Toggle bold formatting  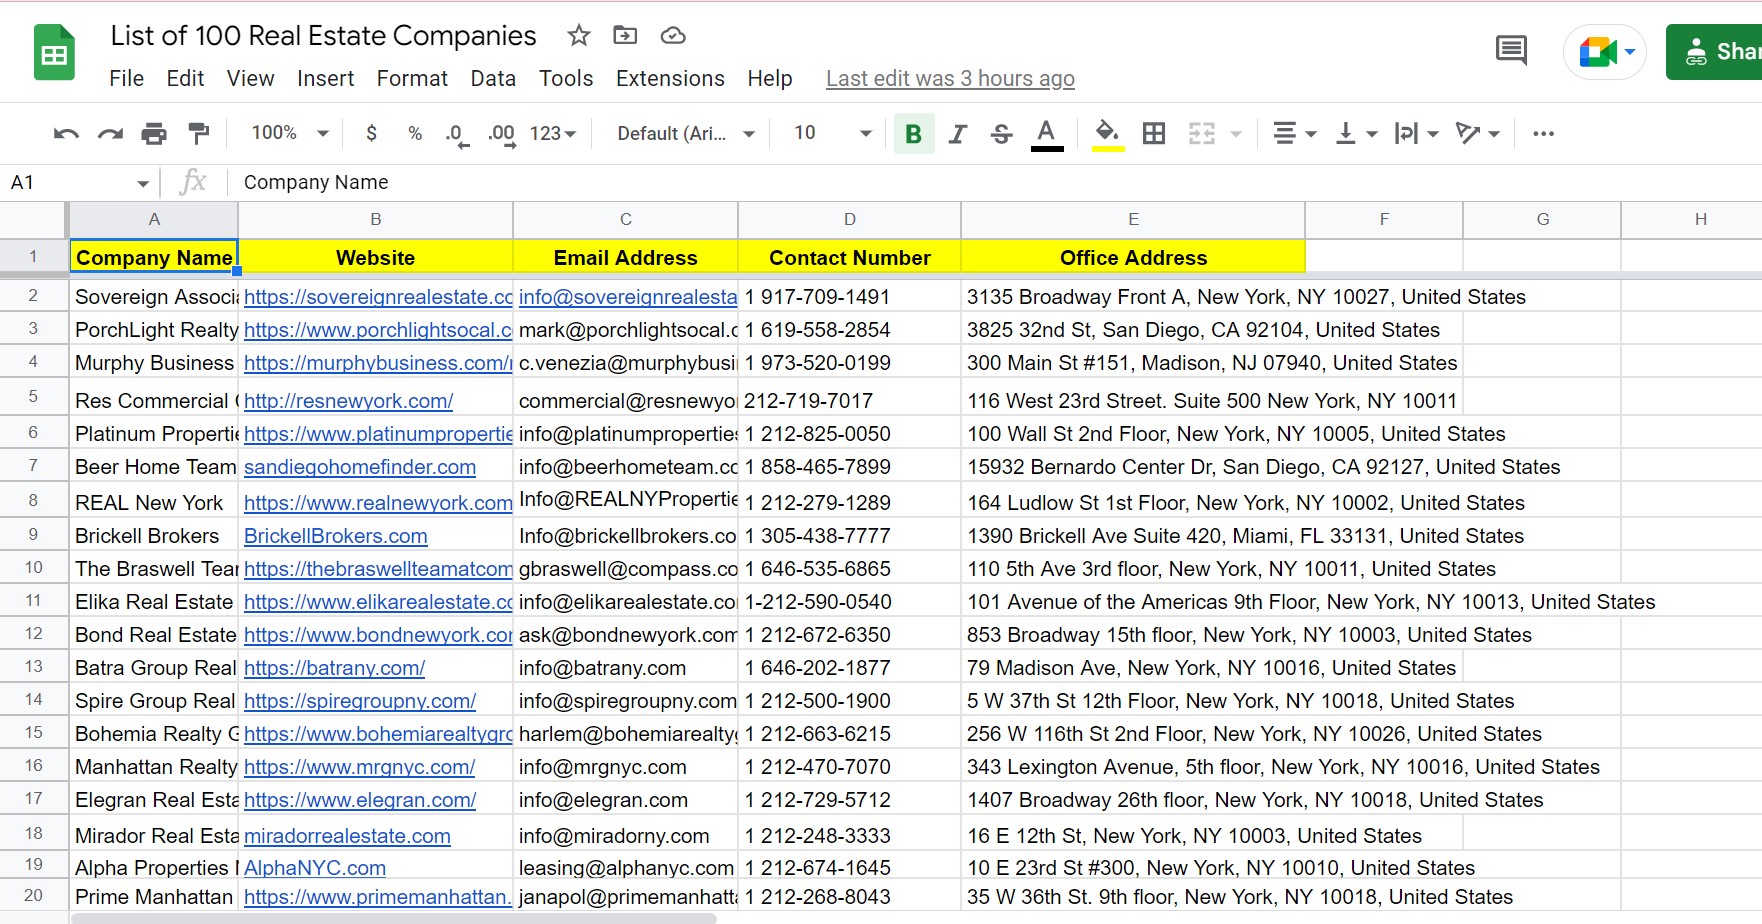pos(913,134)
